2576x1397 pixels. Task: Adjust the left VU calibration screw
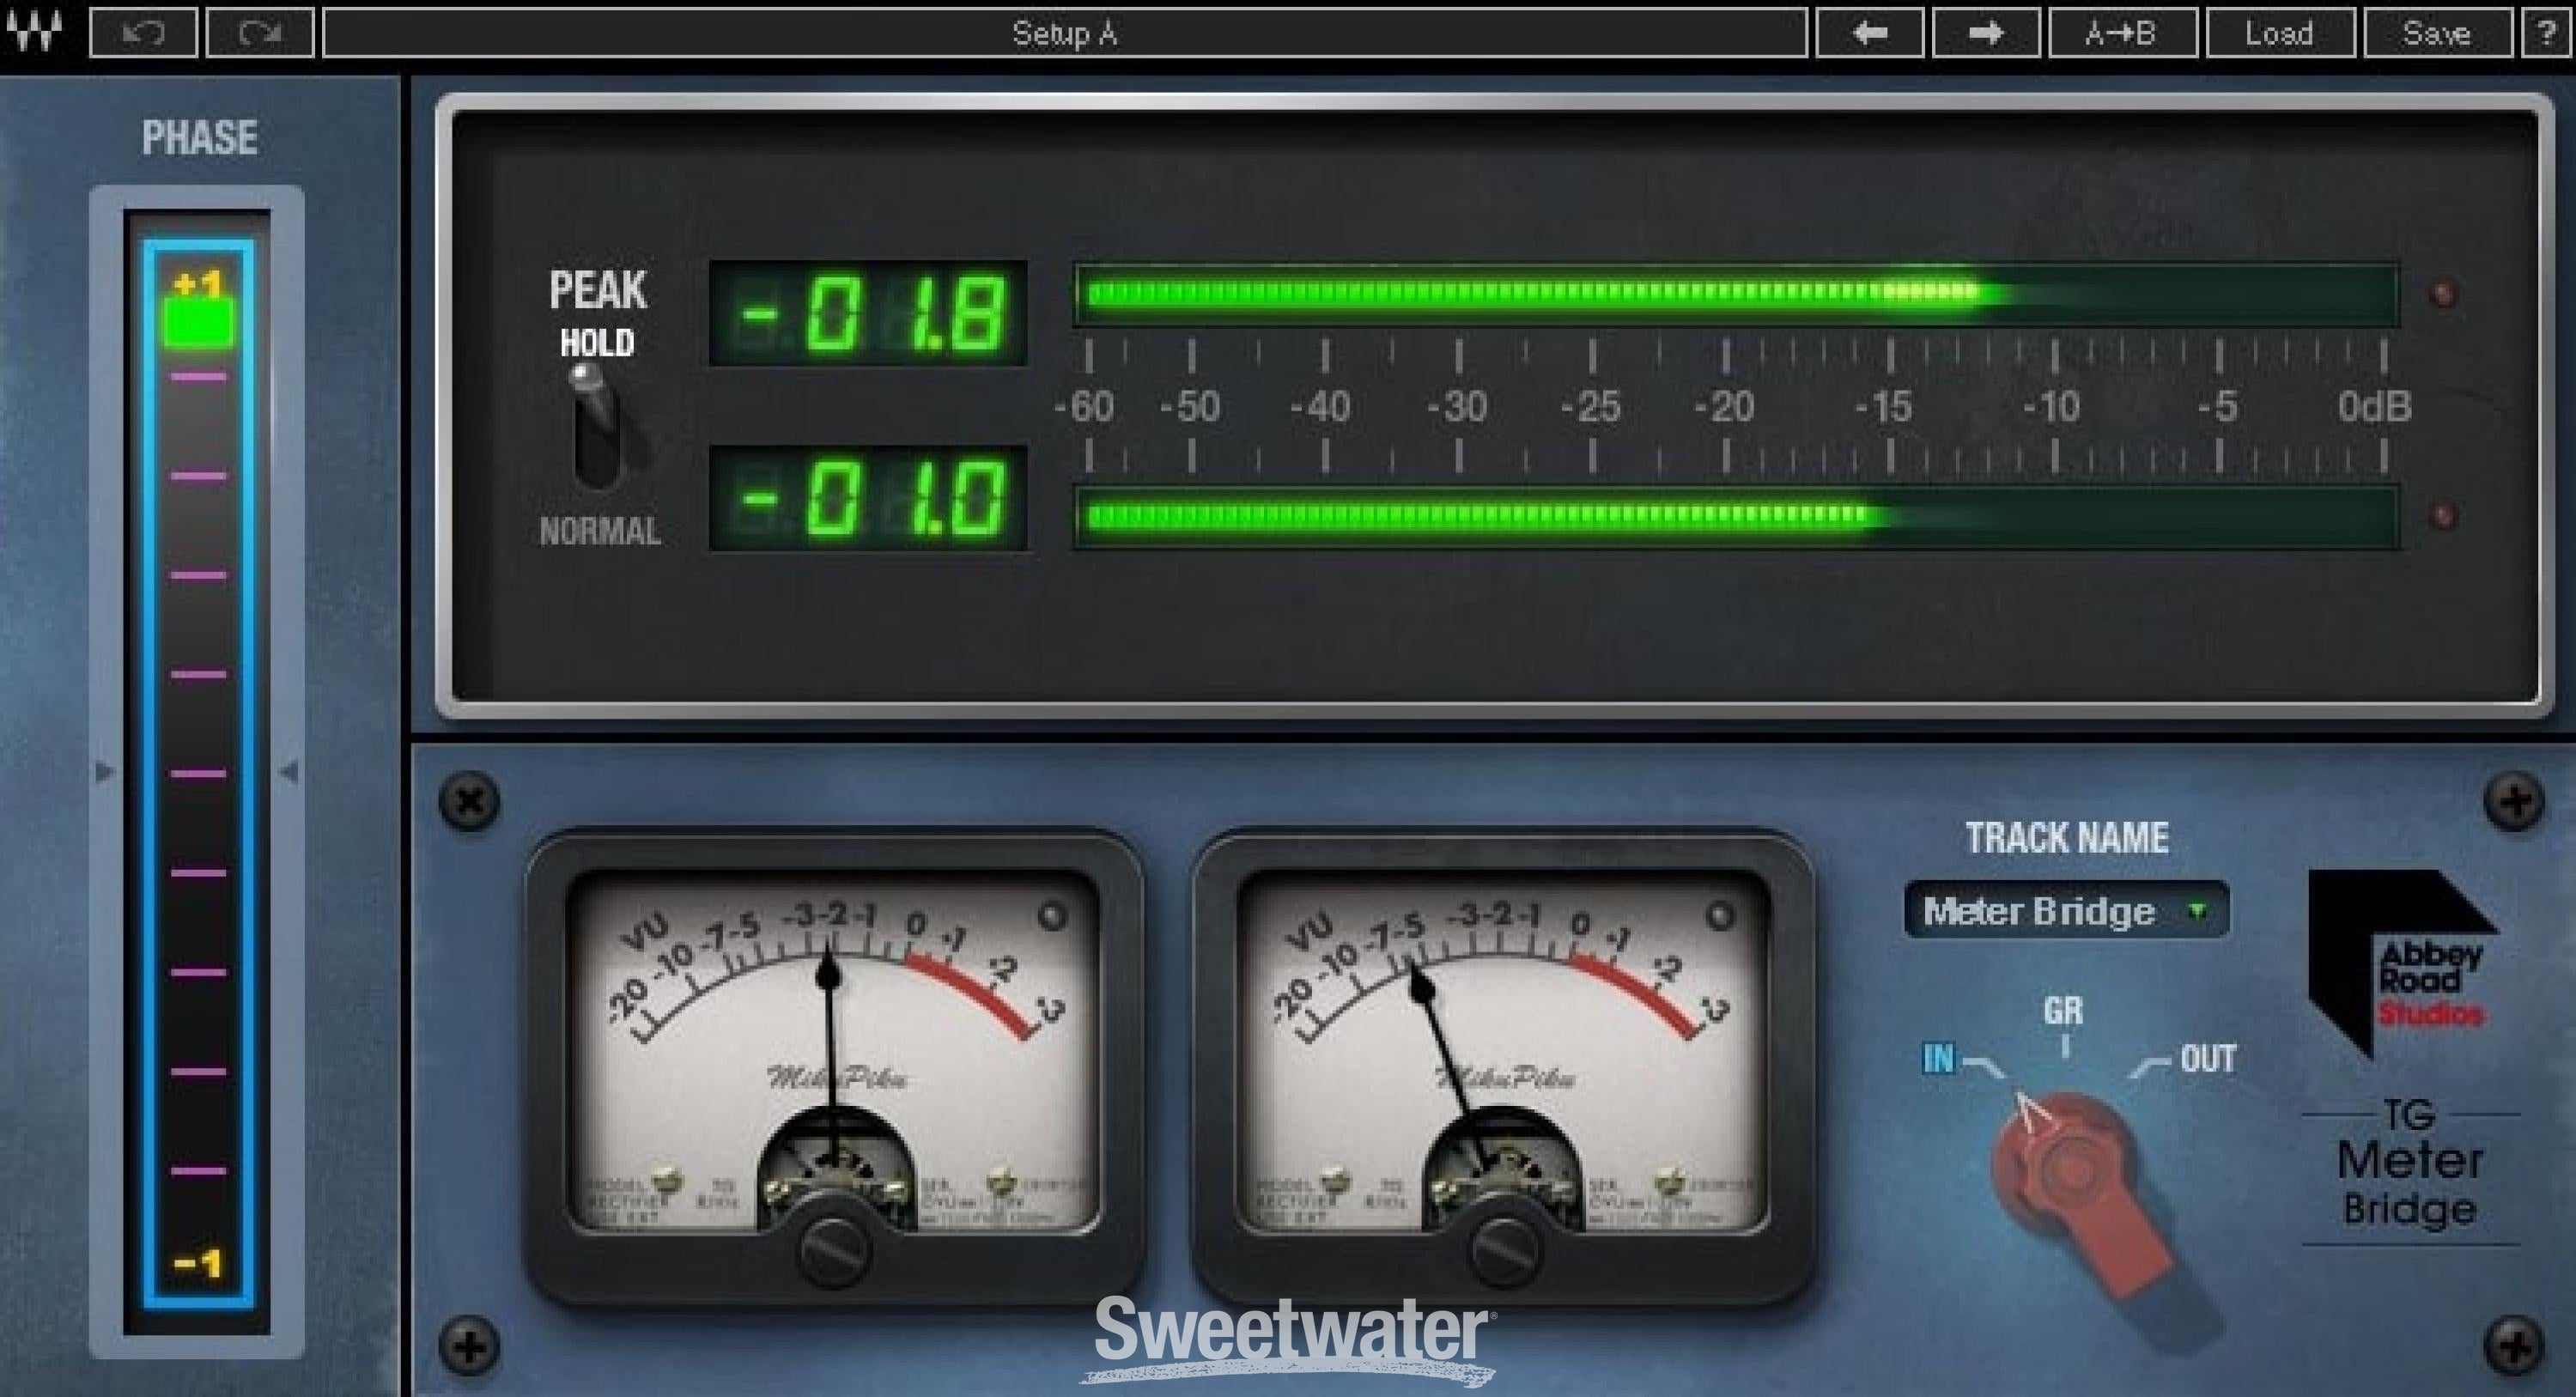click(x=833, y=1252)
